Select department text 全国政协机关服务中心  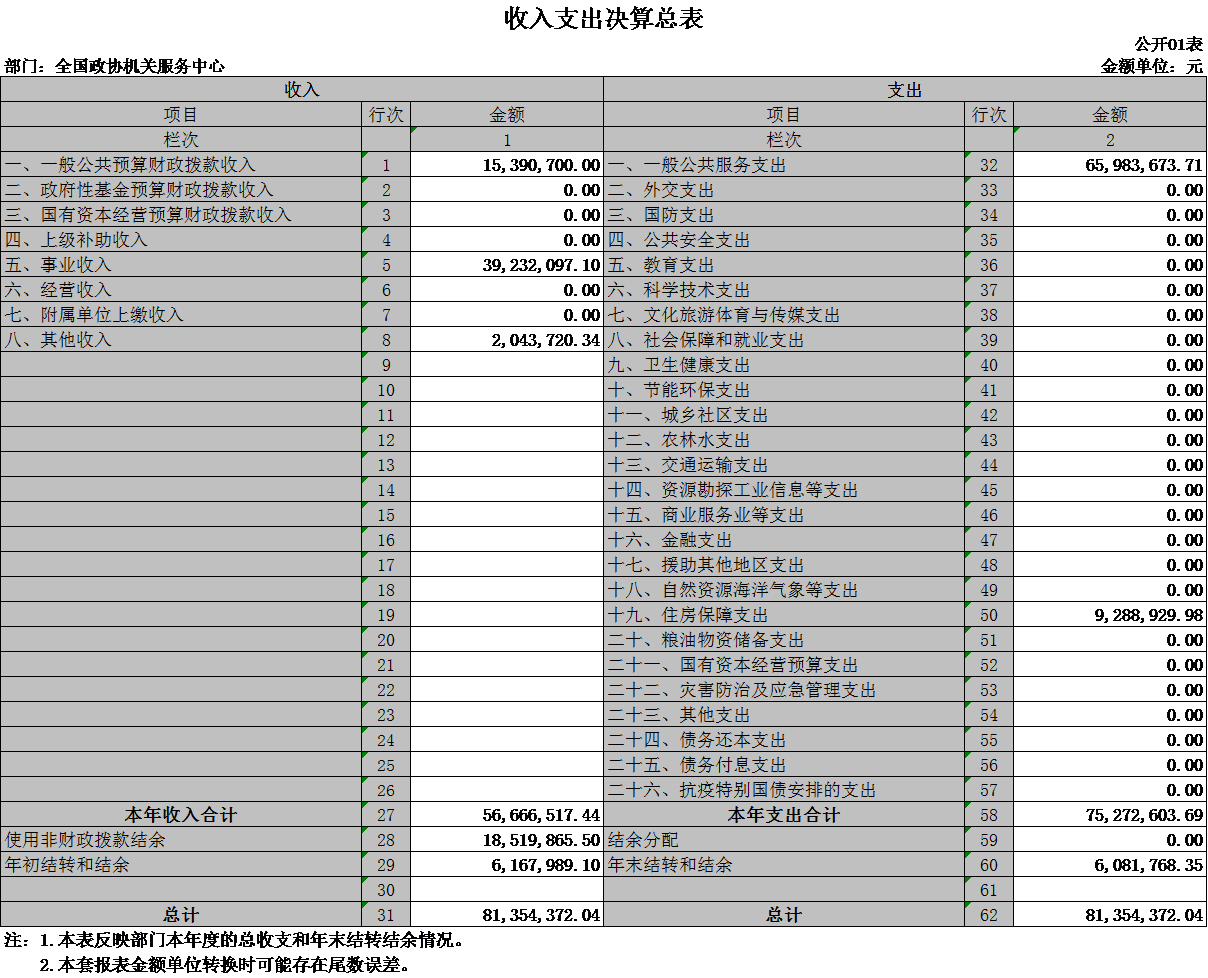(x=140, y=67)
